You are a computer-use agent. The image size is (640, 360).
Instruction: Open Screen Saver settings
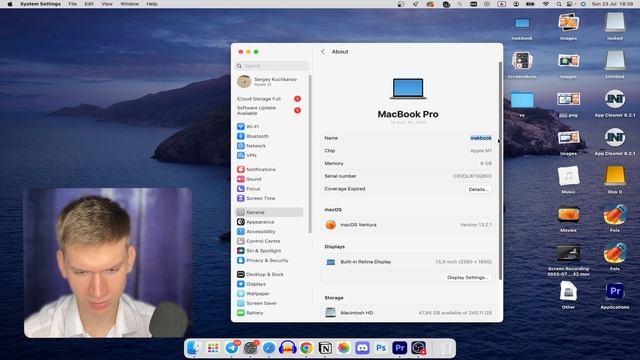click(257, 303)
